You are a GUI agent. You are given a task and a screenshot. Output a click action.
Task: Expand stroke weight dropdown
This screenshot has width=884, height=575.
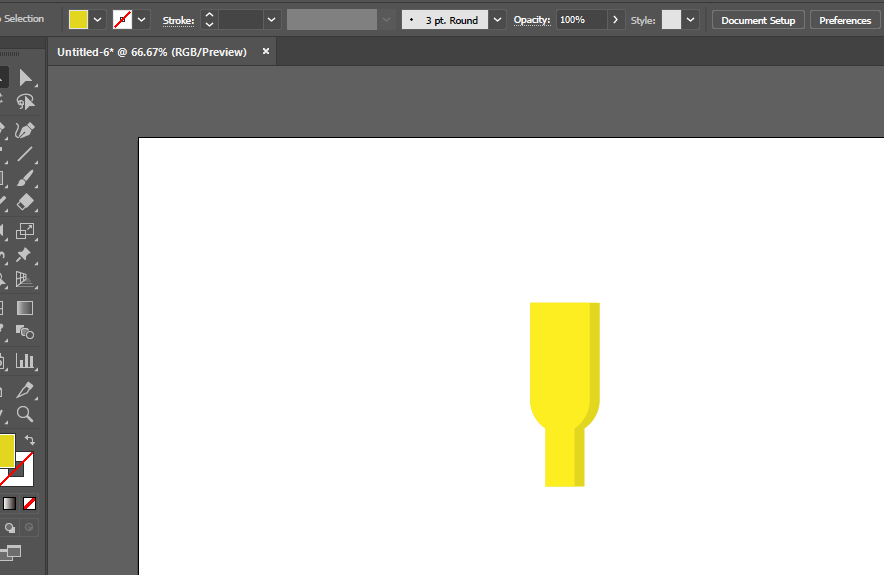click(272, 20)
